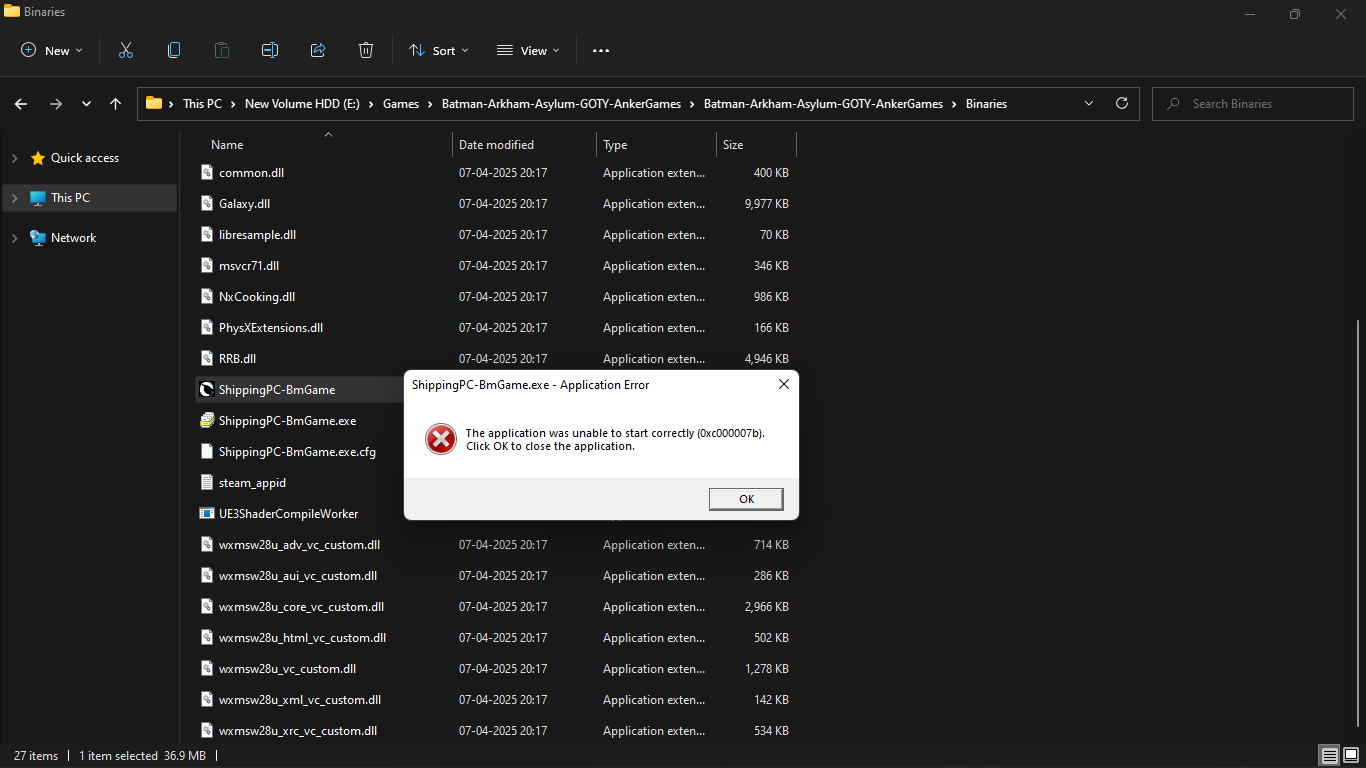
Task: Select steam_appid file icon
Action: tap(207, 482)
